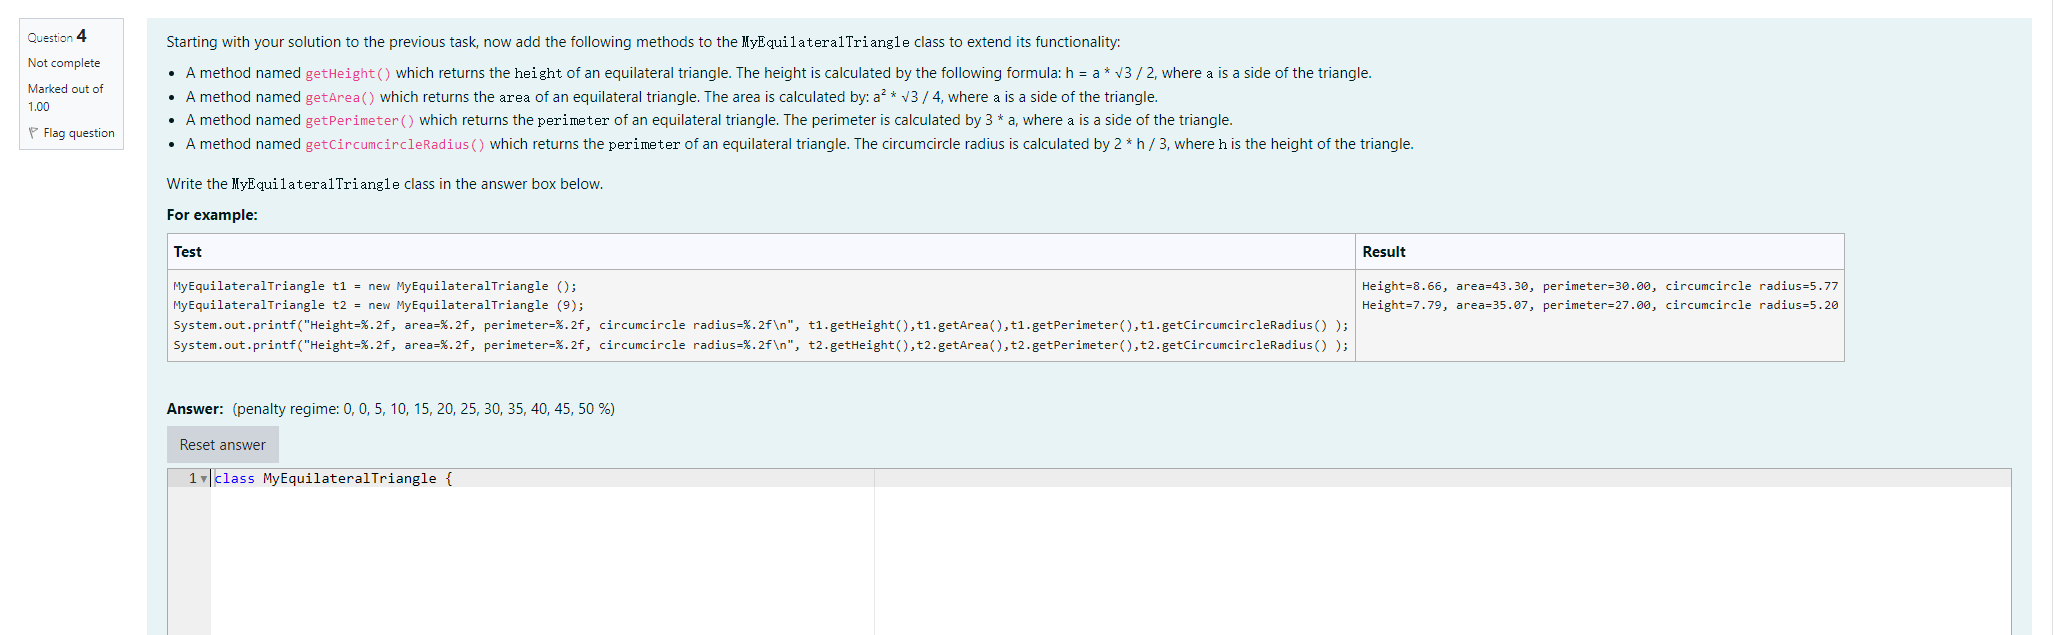Collapse the code fold triangle on line 1
2056x635 pixels.
205,478
